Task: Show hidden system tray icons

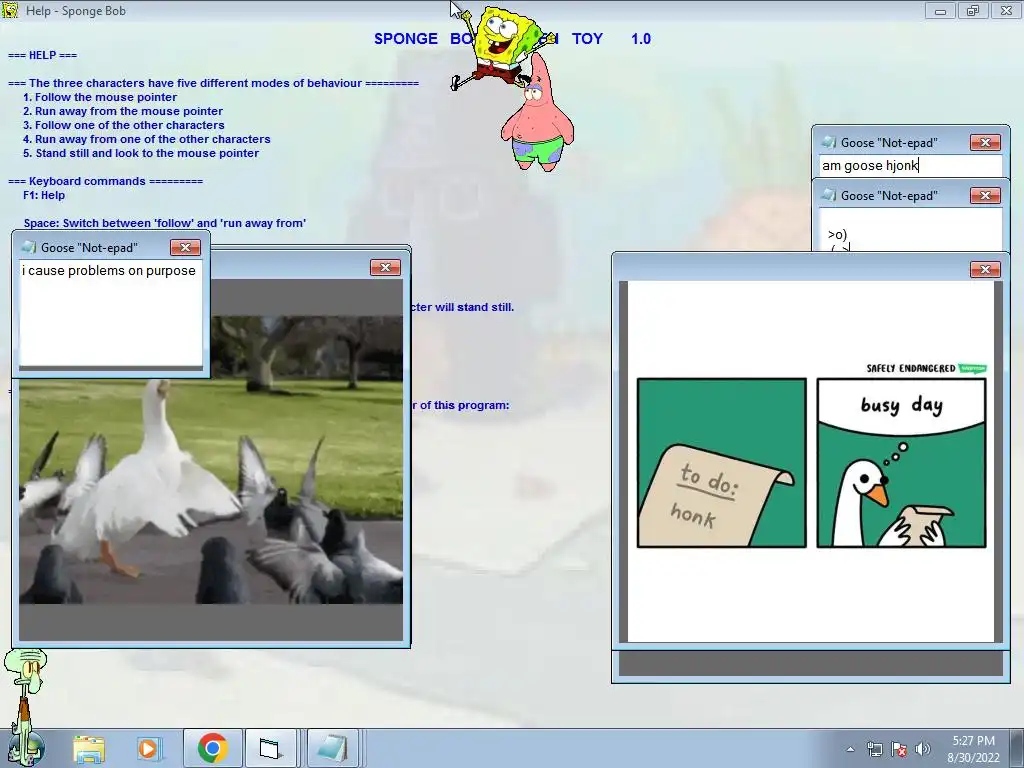Action: tap(850, 749)
